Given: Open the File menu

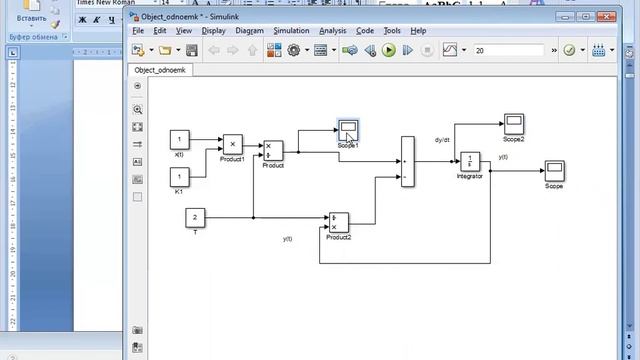Looking at the screenshot, I should click(x=138, y=31).
